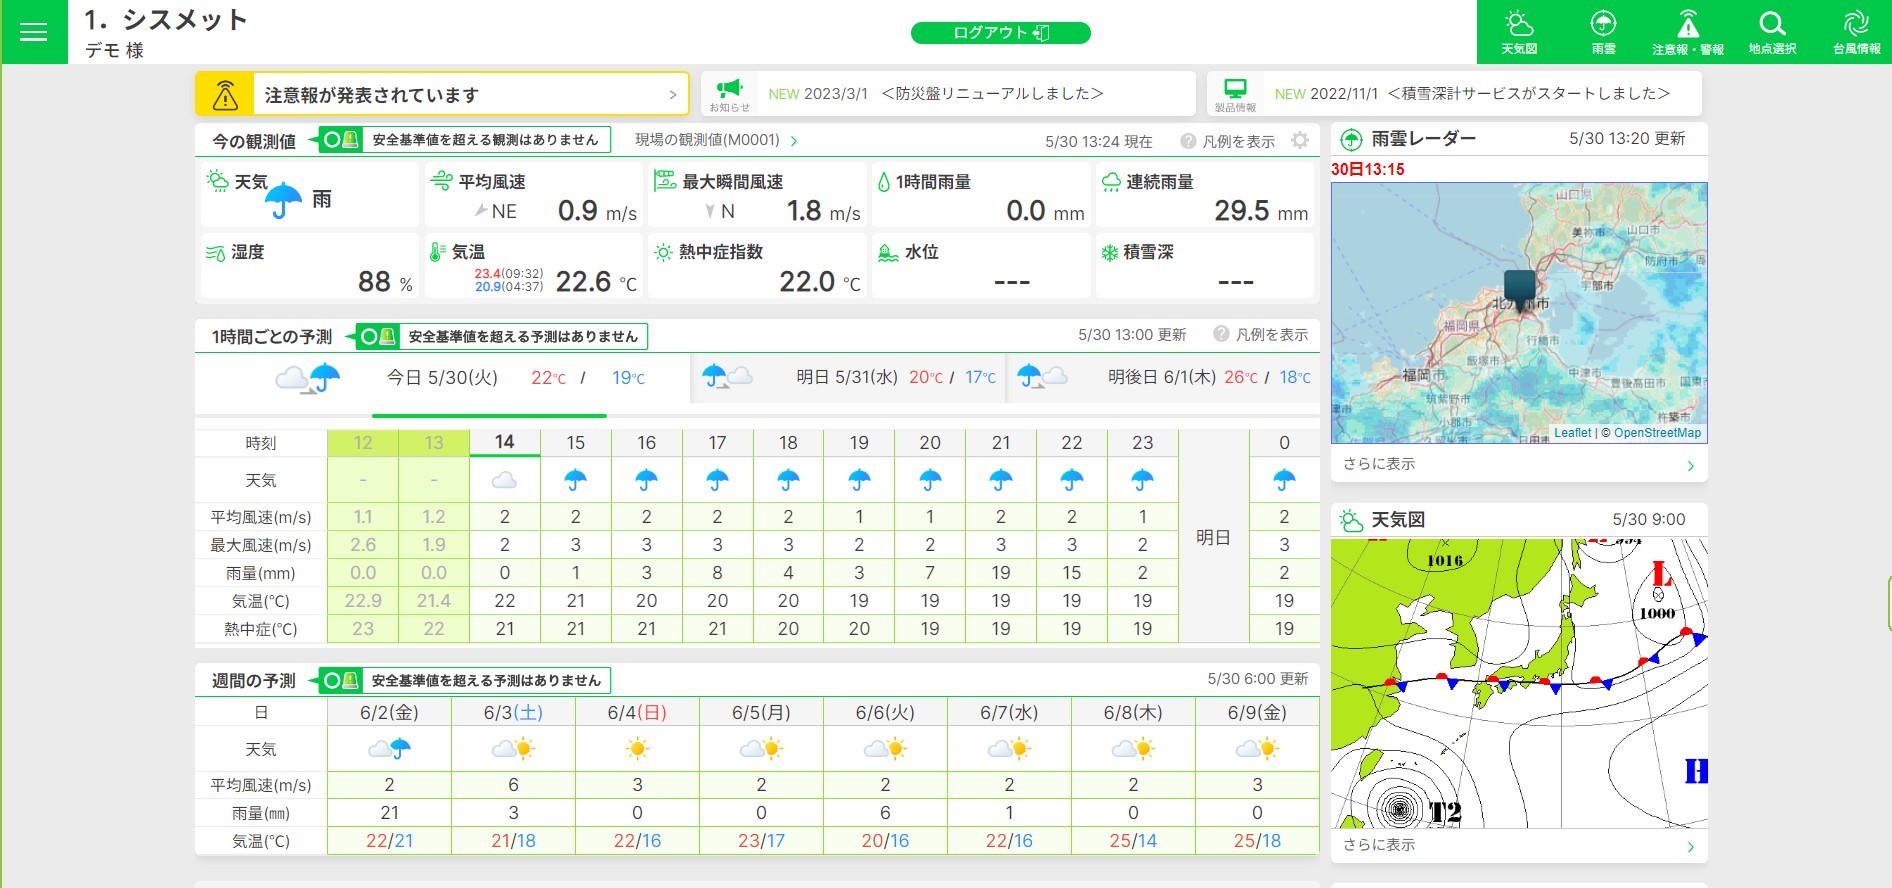The image size is (1892, 888).
Task: Click the 製品情報 monitor icon
Action: [x=1236, y=93]
